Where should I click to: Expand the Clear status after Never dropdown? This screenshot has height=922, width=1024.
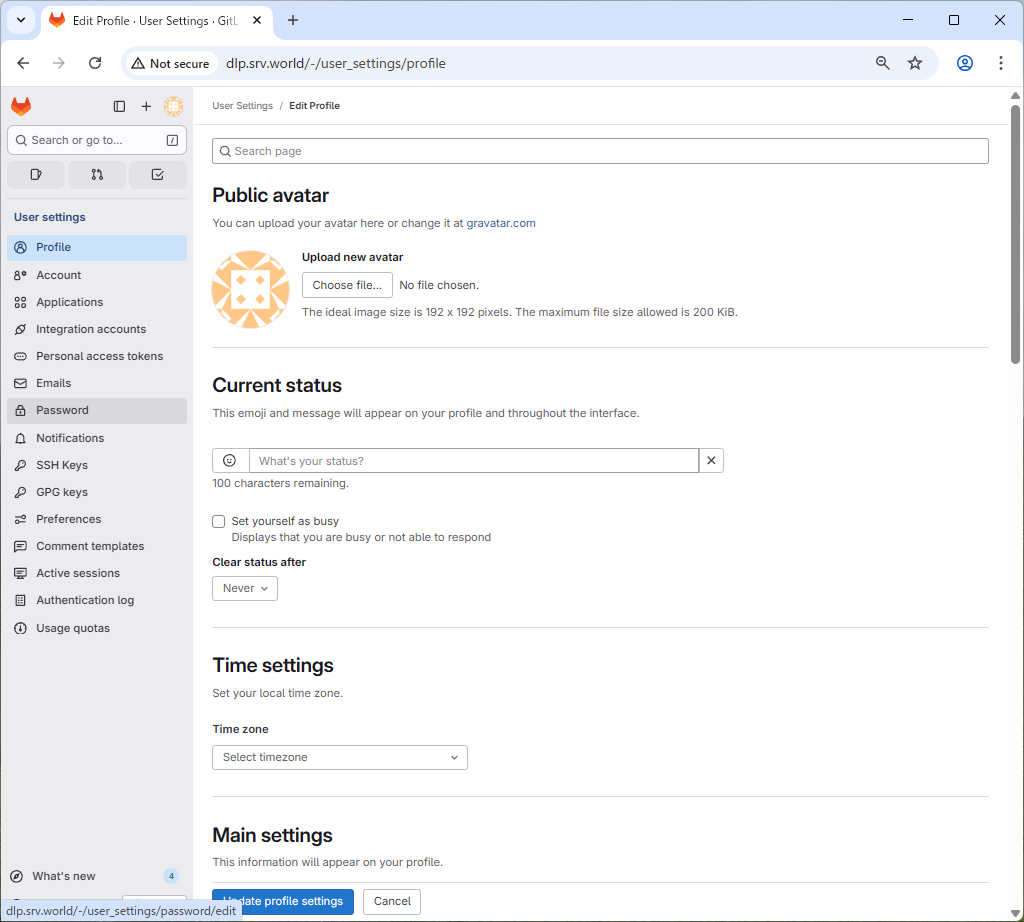pos(245,589)
